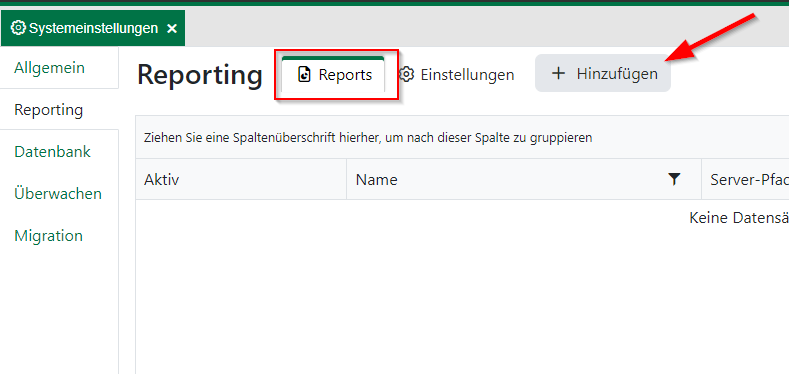This screenshot has width=789, height=374.
Task: Click the Reporting page heading
Action: [200, 74]
